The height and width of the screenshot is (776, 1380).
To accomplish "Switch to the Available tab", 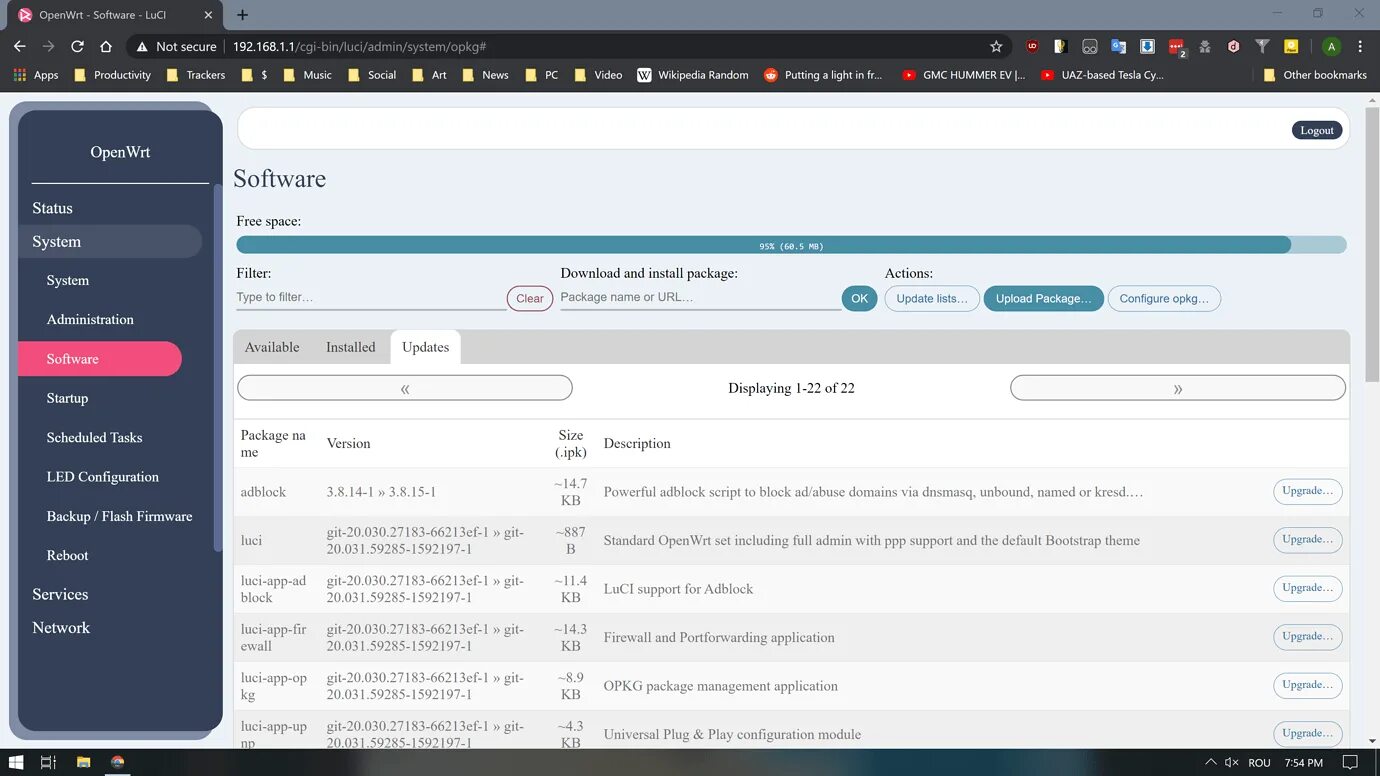I will pyautogui.click(x=272, y=347).
